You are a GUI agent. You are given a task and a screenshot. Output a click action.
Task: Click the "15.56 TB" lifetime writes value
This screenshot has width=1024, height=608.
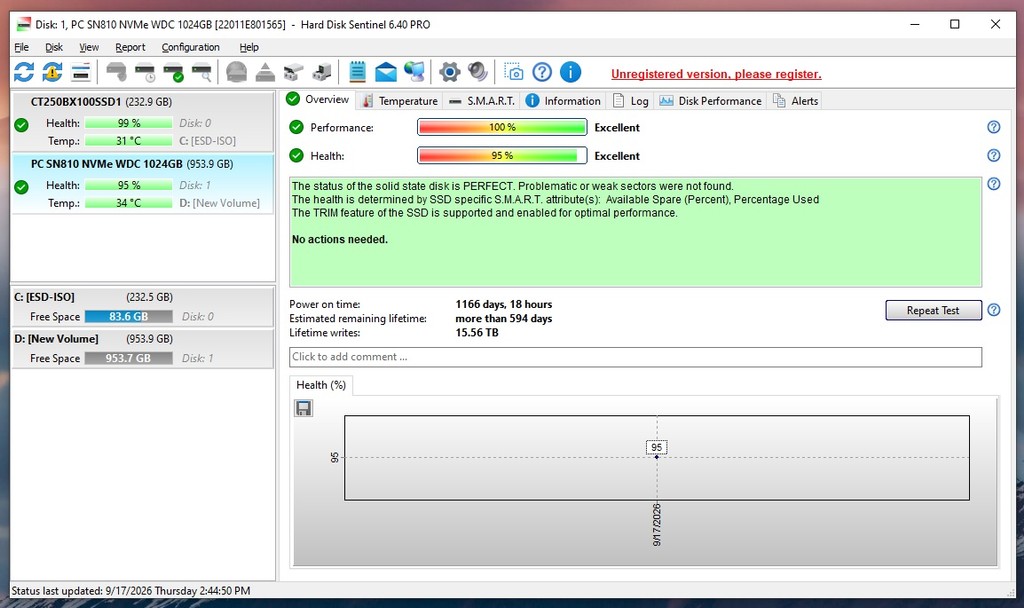(x=477, y=333)
